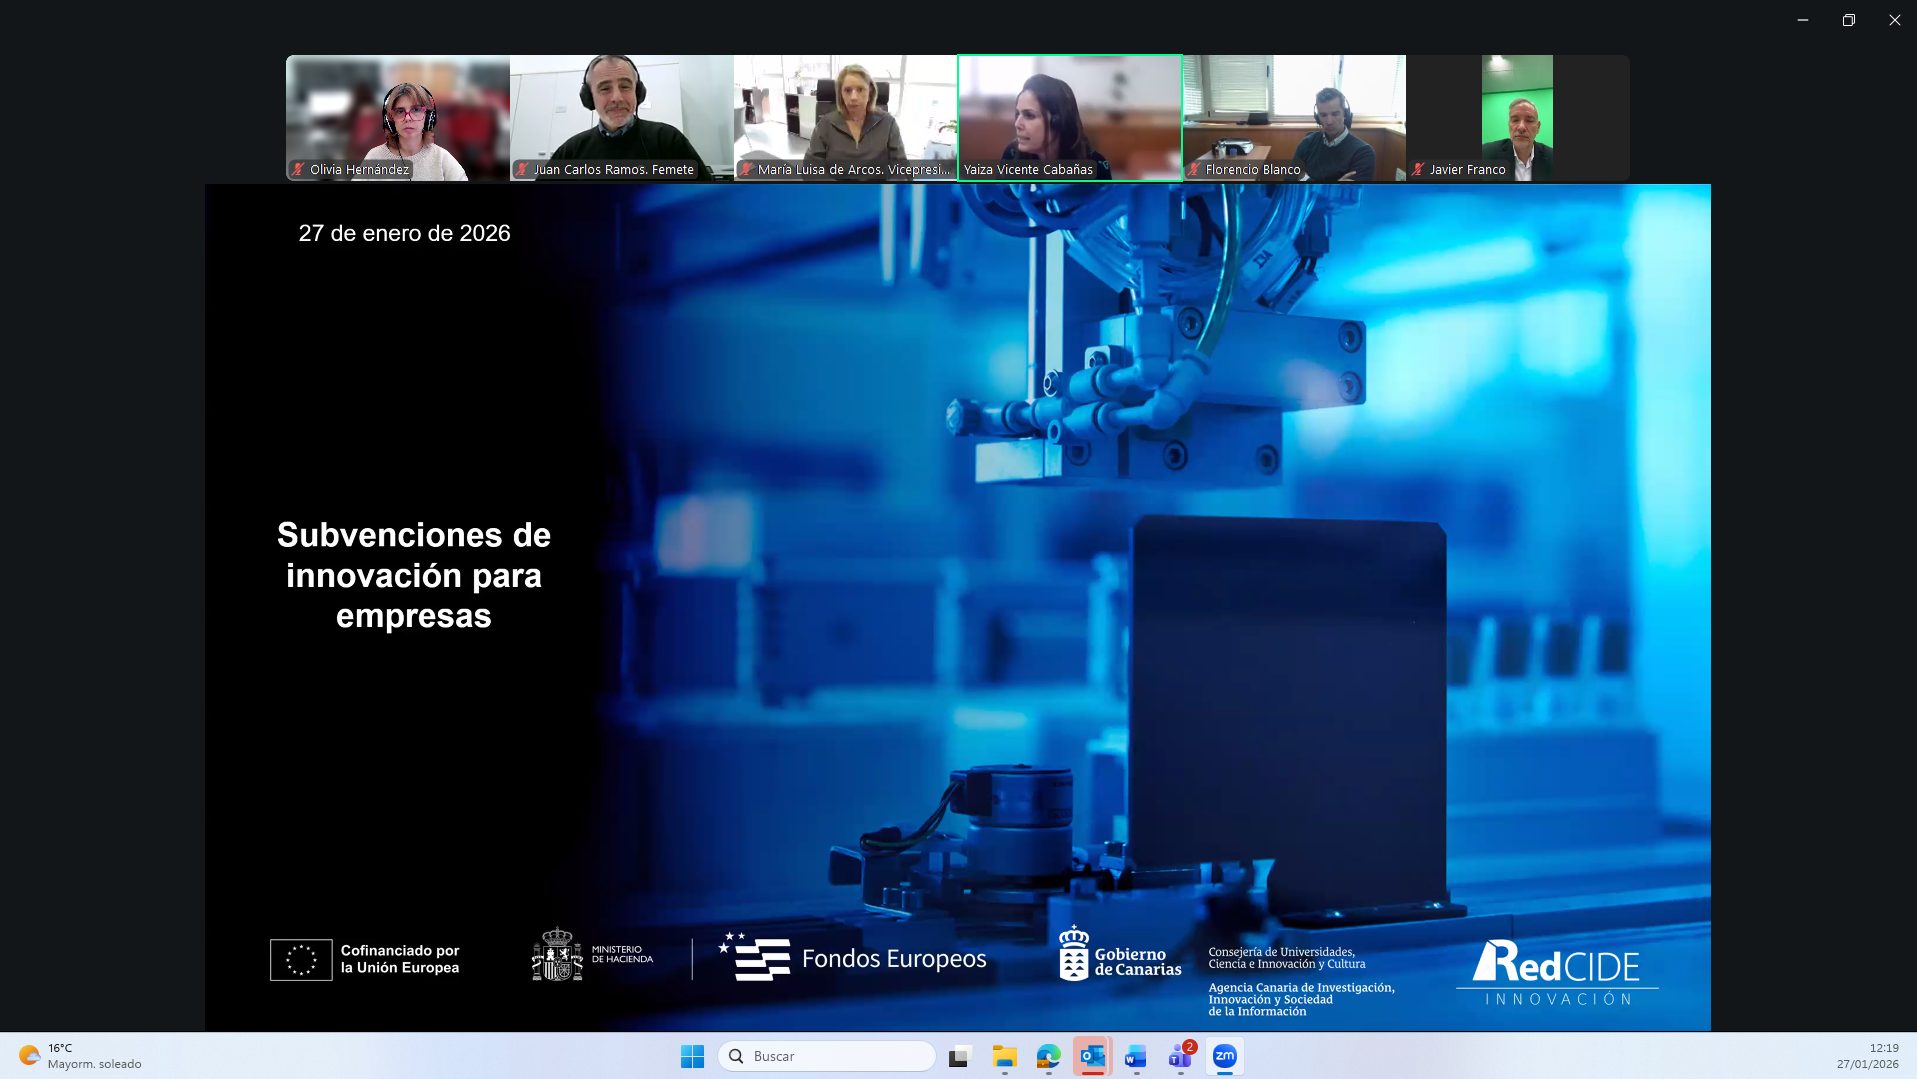Click María Luisa de Arcos's video tile

(x=845, y=115)
